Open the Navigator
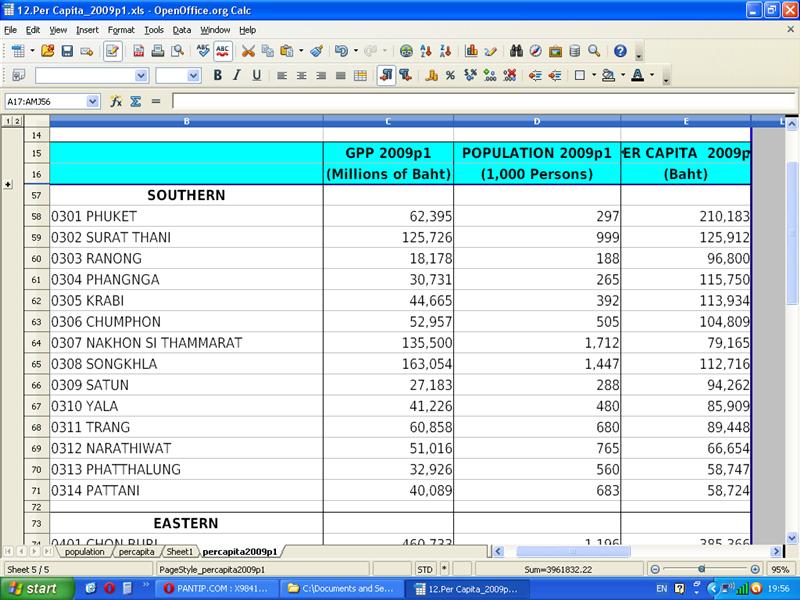Screen dimensions: 800x600 [535, 51]
